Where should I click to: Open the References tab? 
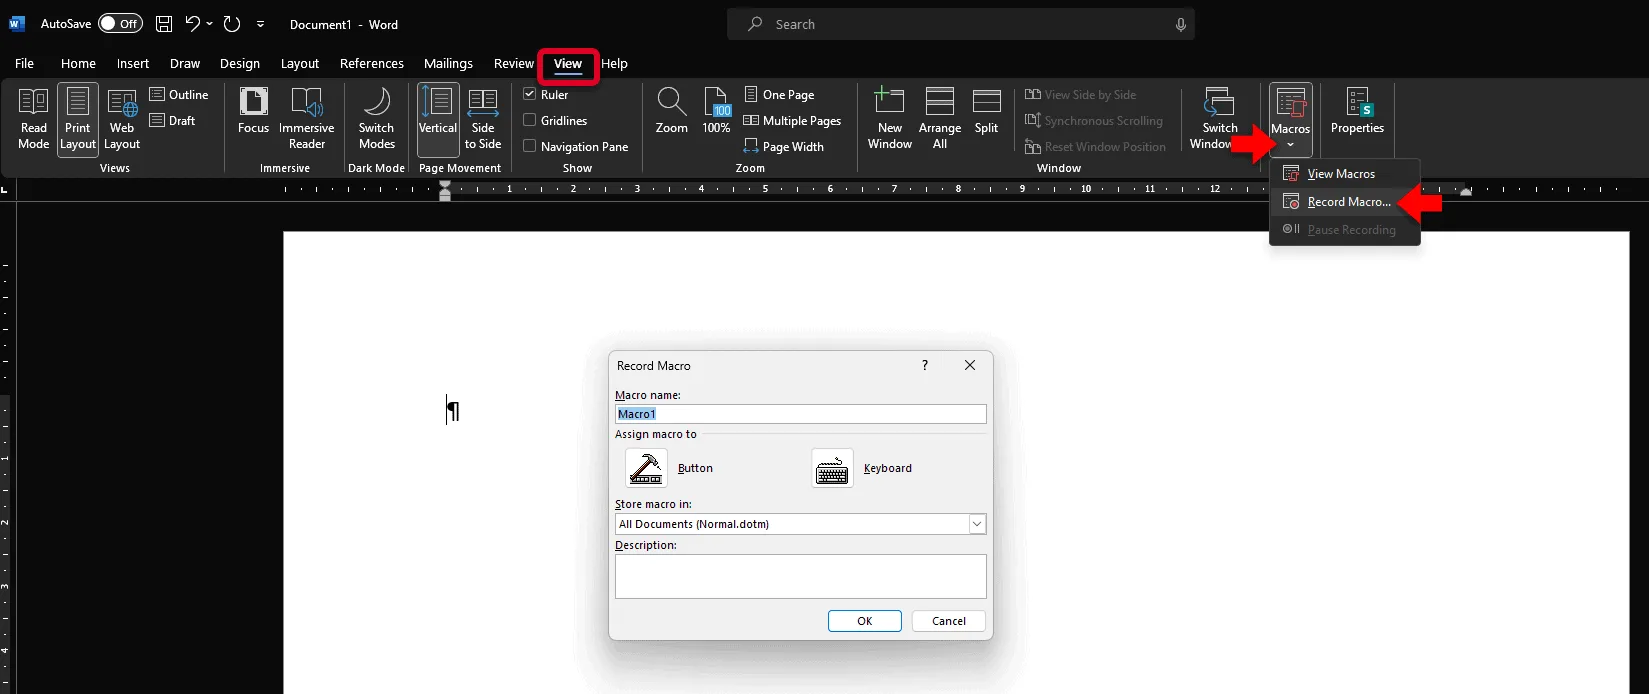[x=372, y=63]
